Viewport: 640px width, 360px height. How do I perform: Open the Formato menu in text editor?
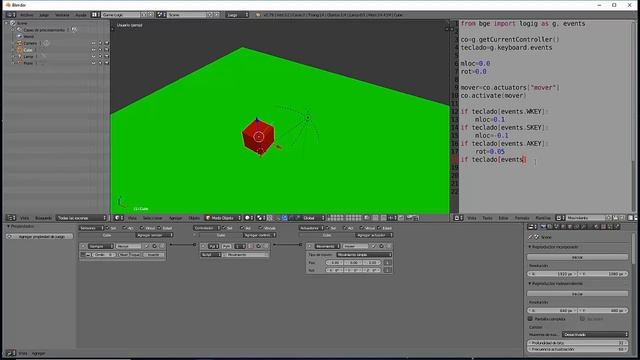pos(522,218)
